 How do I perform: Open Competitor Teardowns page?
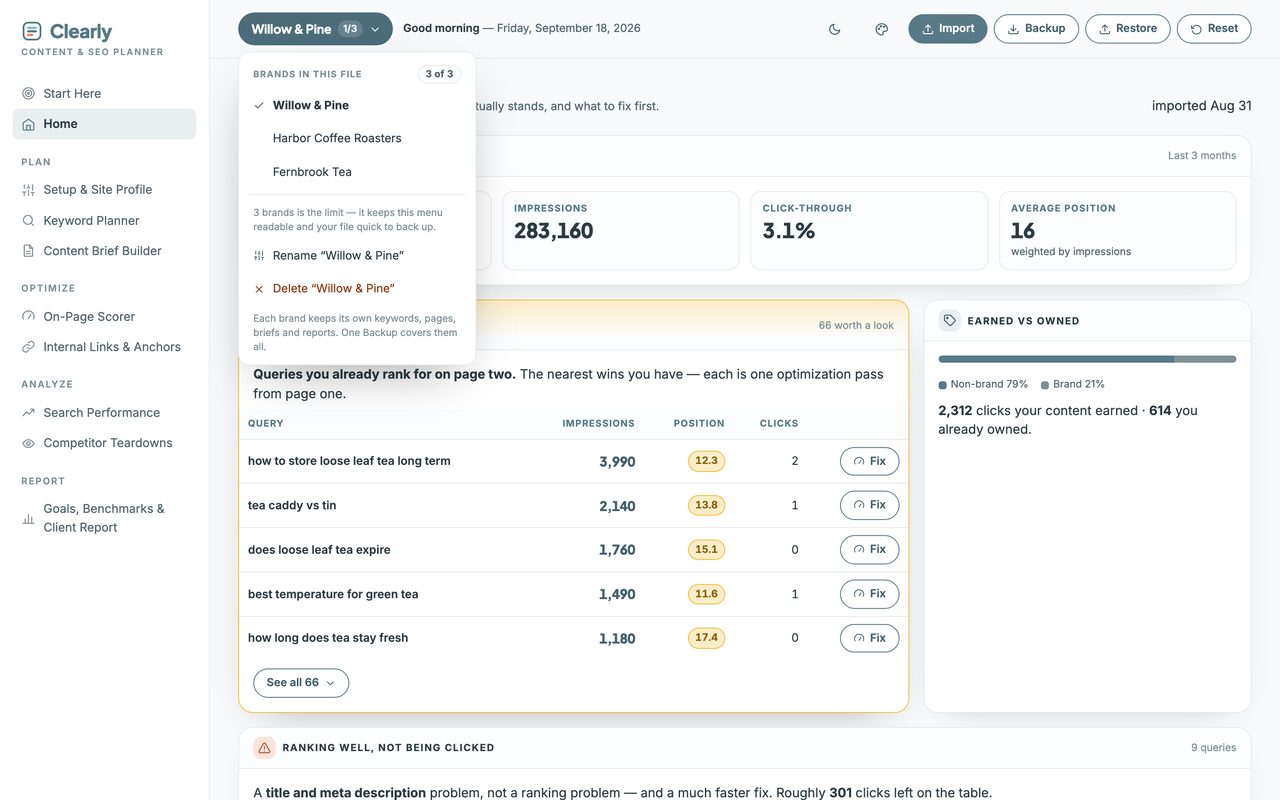tap(104, 443)
